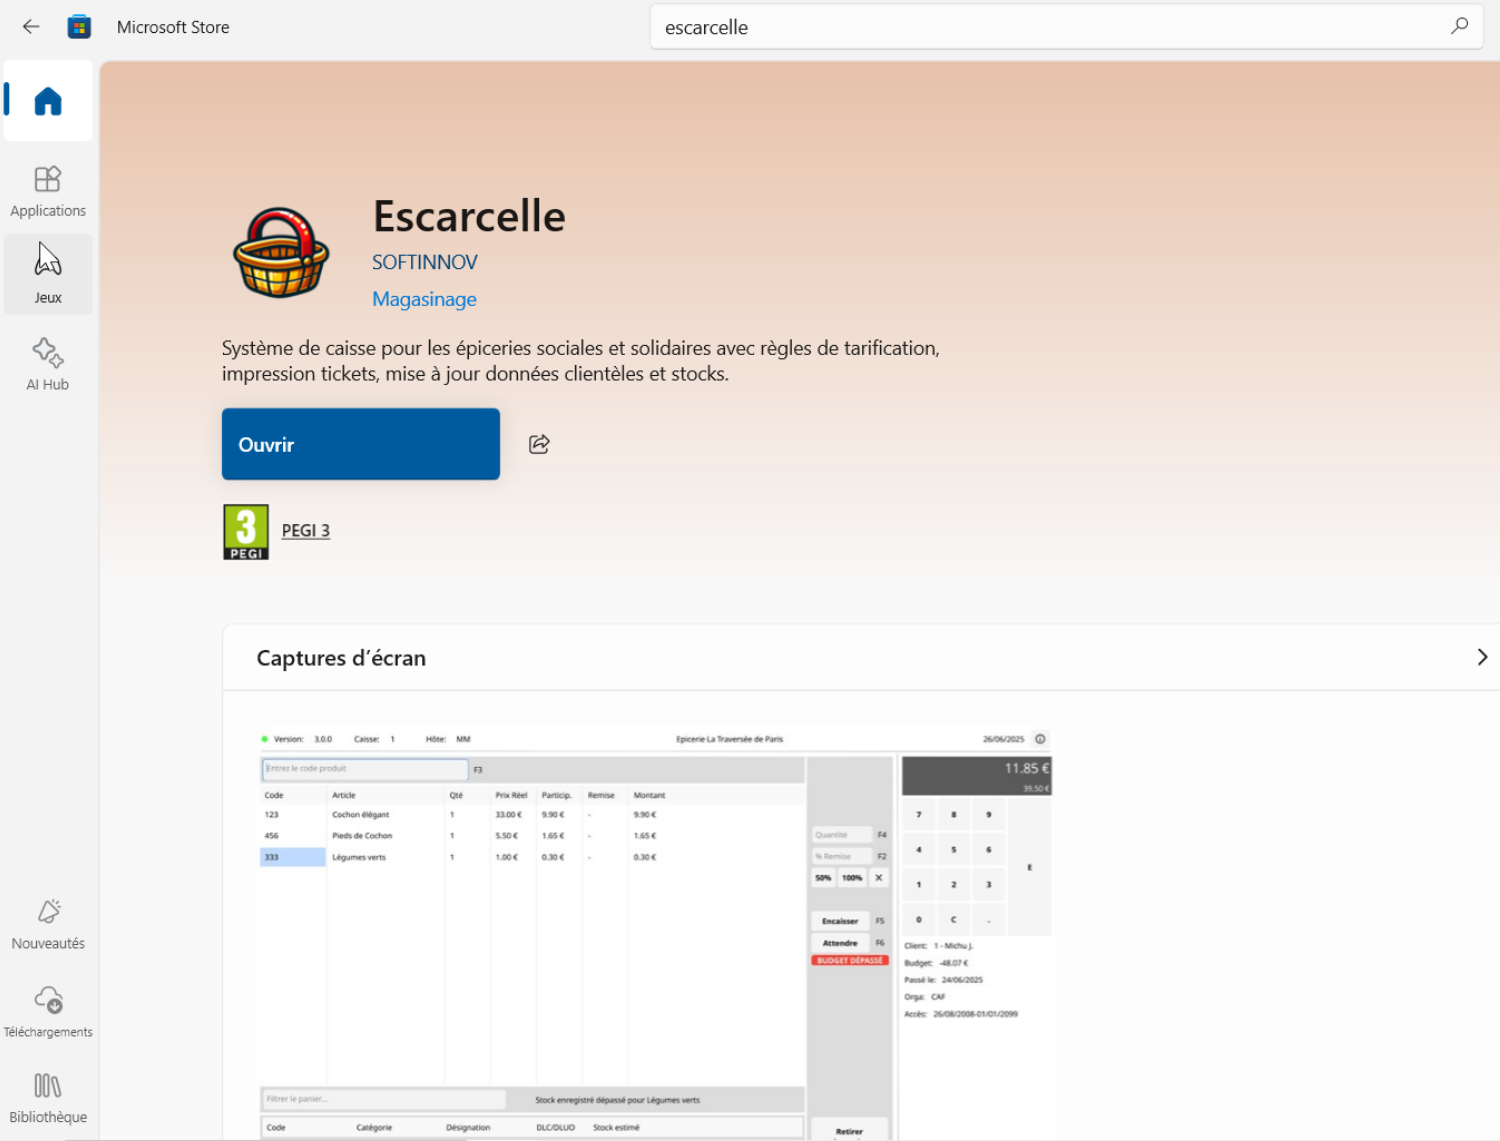
Task: Open the Home section in sidebar
Action: 48,100
